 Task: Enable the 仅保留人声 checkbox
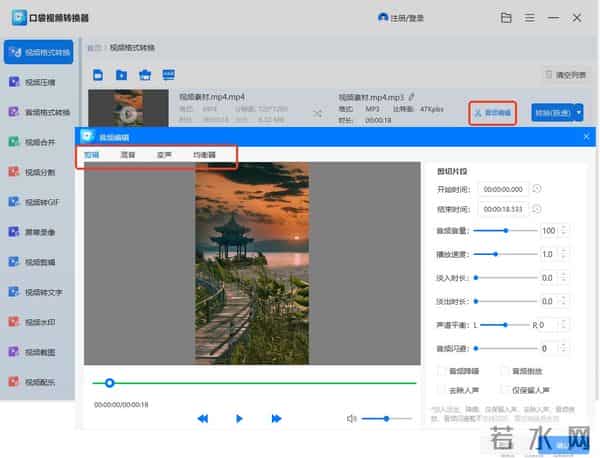coord(505,390)
